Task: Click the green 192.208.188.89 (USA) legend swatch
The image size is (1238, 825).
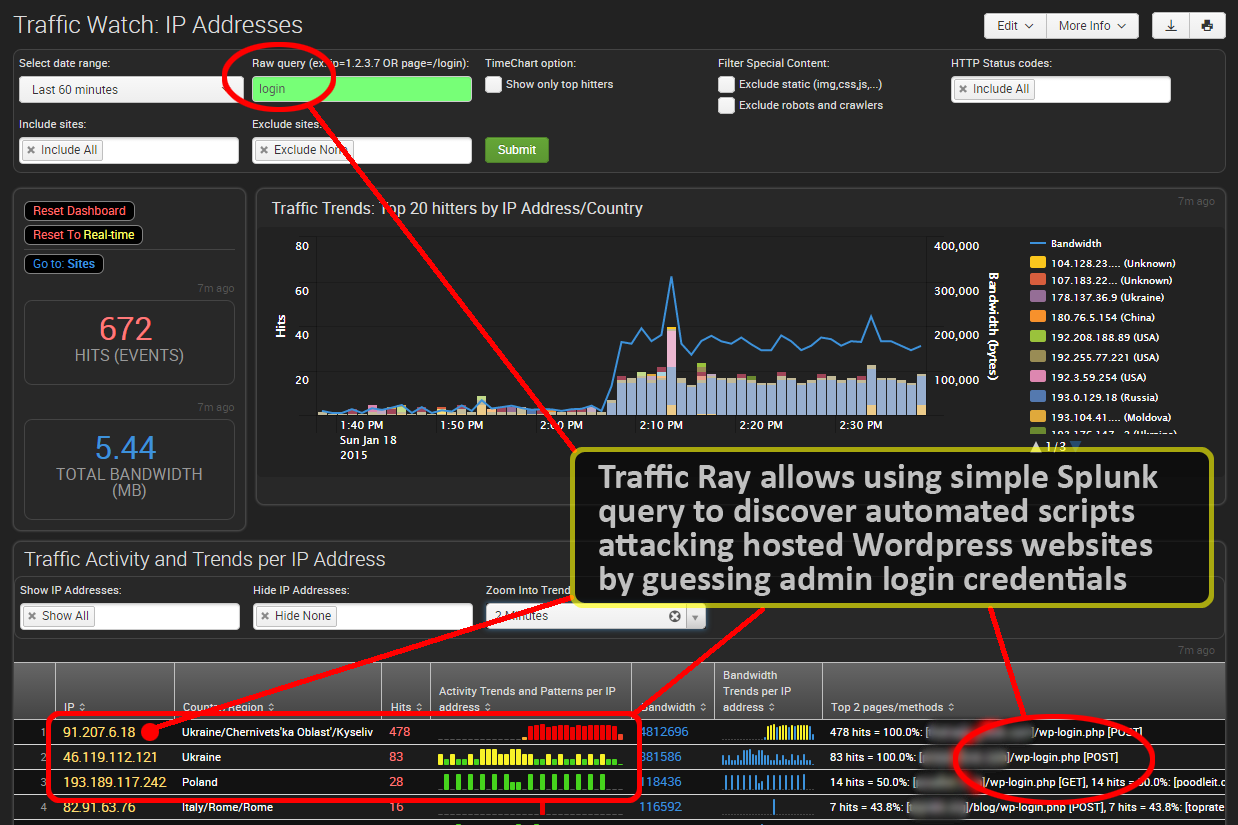Action: coord(1037,337)
